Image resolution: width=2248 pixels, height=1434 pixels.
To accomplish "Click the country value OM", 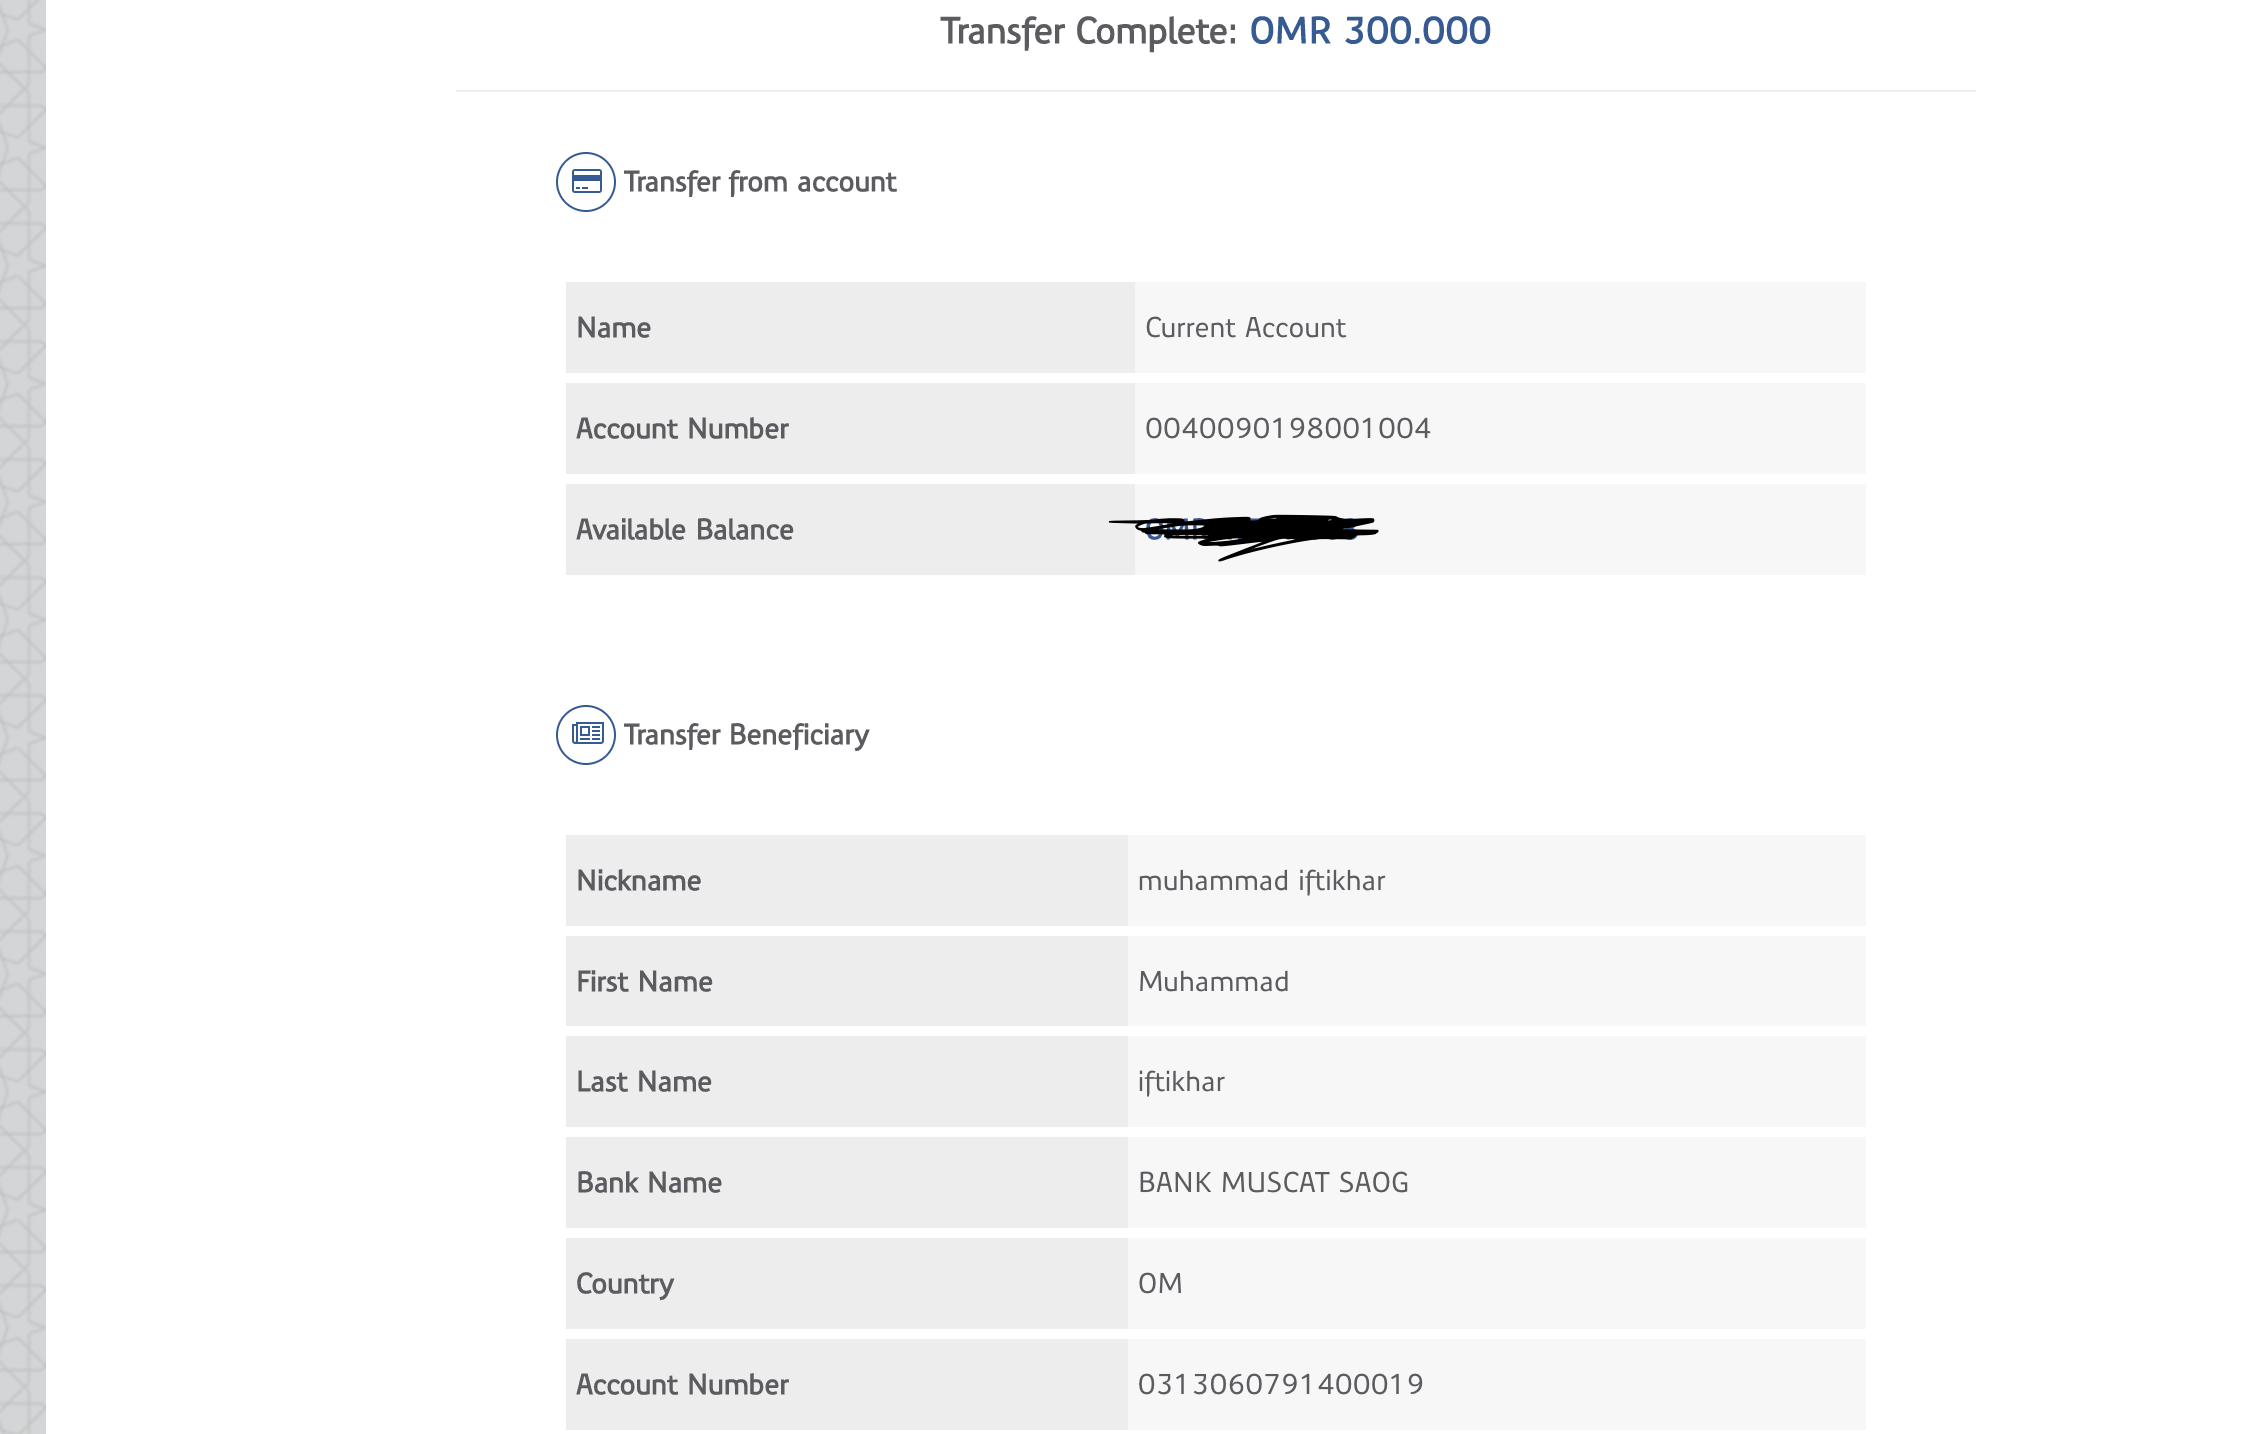I will pos(1160,1284).
